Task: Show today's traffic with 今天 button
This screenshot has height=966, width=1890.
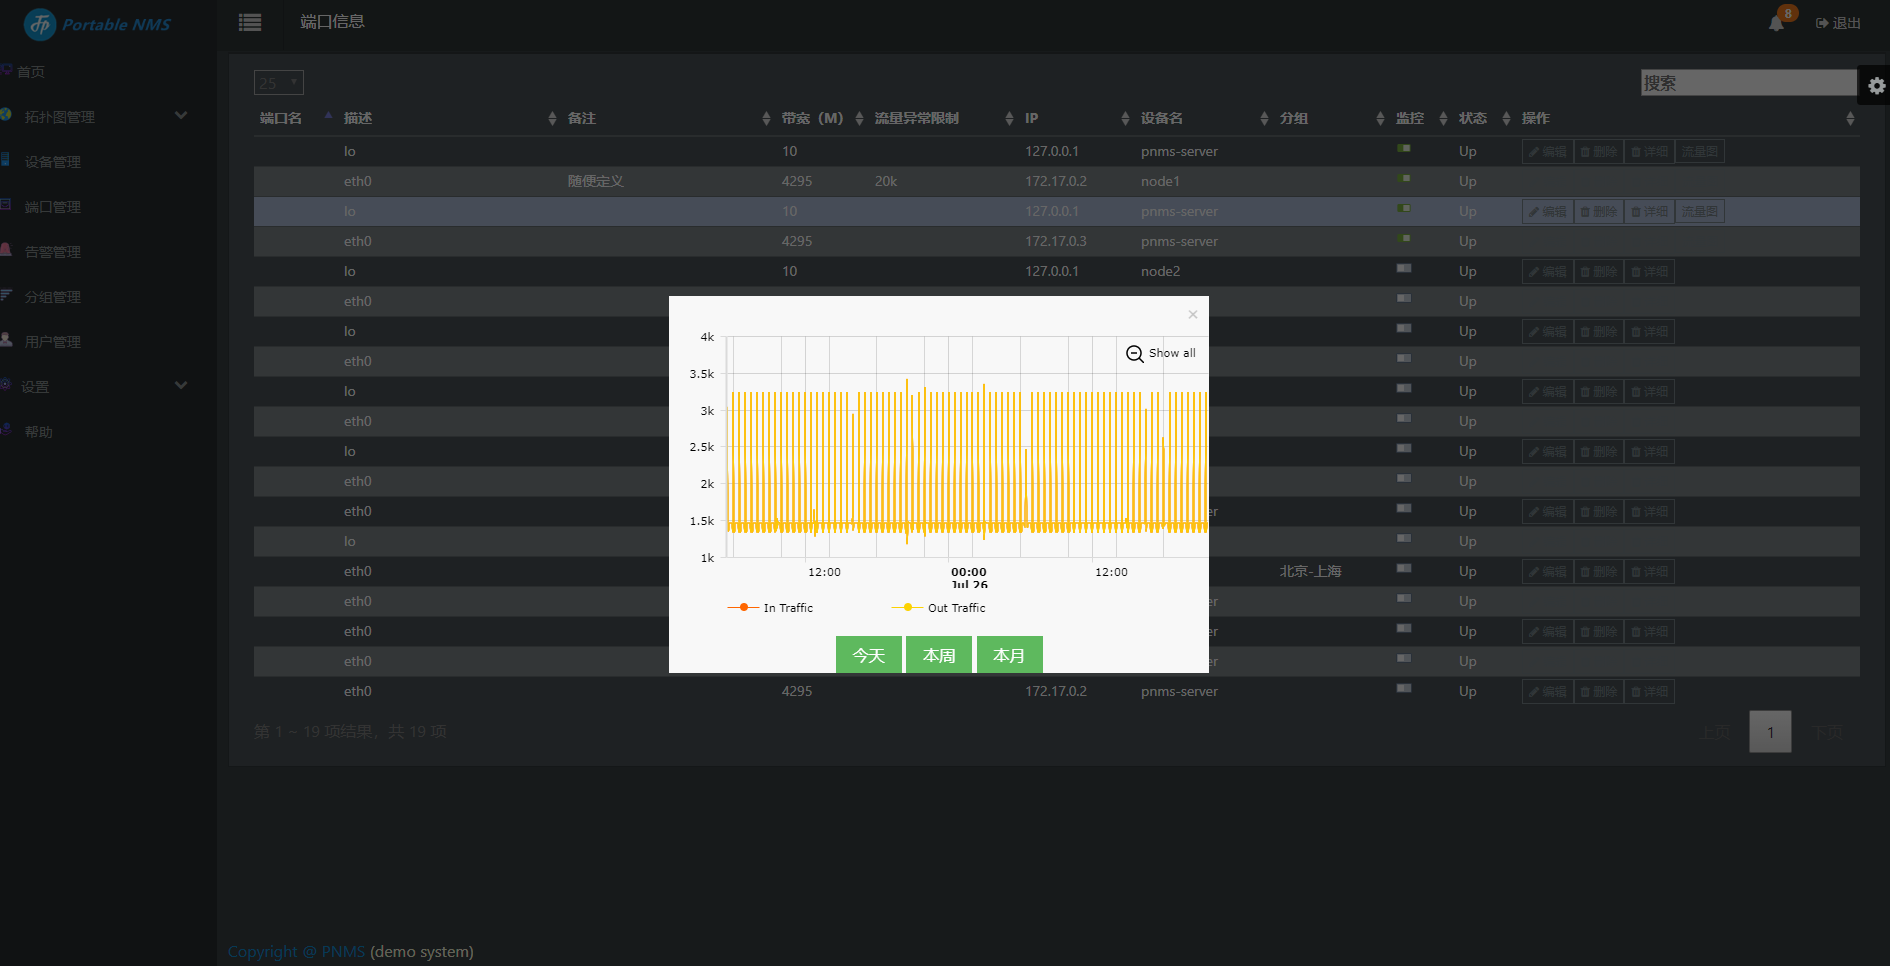Action: (x=868, y=655)
